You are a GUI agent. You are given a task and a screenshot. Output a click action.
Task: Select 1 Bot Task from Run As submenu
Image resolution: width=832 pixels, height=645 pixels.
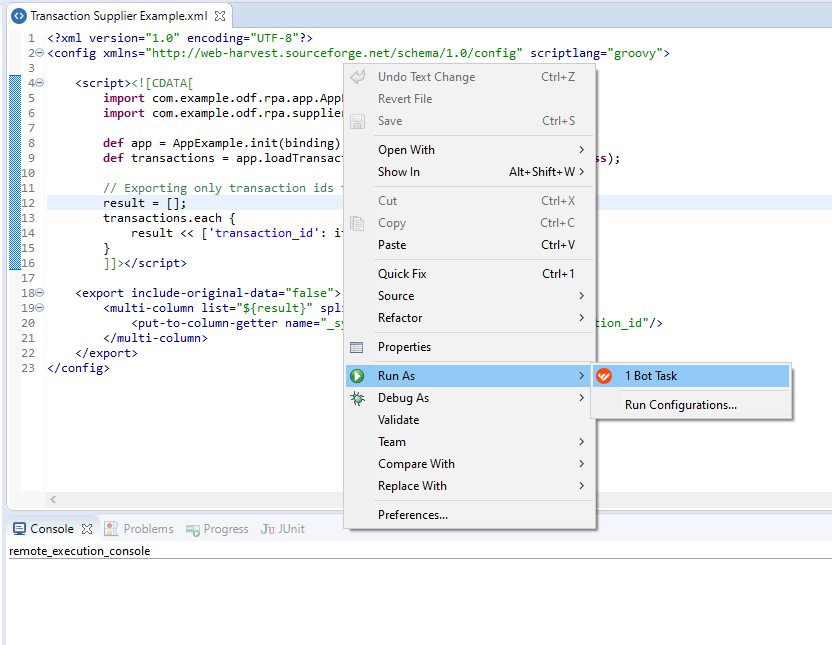pyautogui.click(x=691, y=376)
